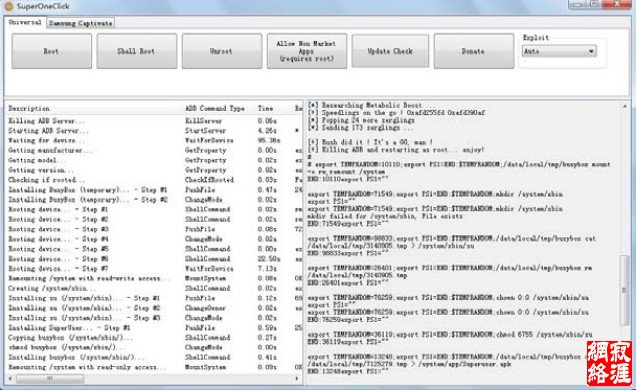637x391 pixels.
Task: Click the Update Check button
Action: 390,51
